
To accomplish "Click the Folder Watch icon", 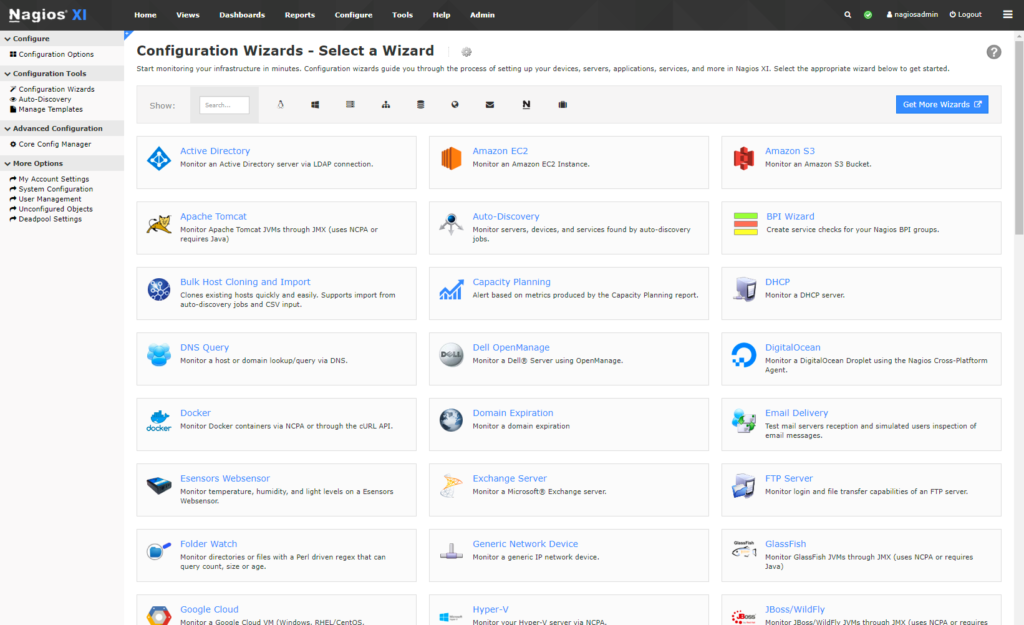I will pyautogui.click(x=159, y=551).
